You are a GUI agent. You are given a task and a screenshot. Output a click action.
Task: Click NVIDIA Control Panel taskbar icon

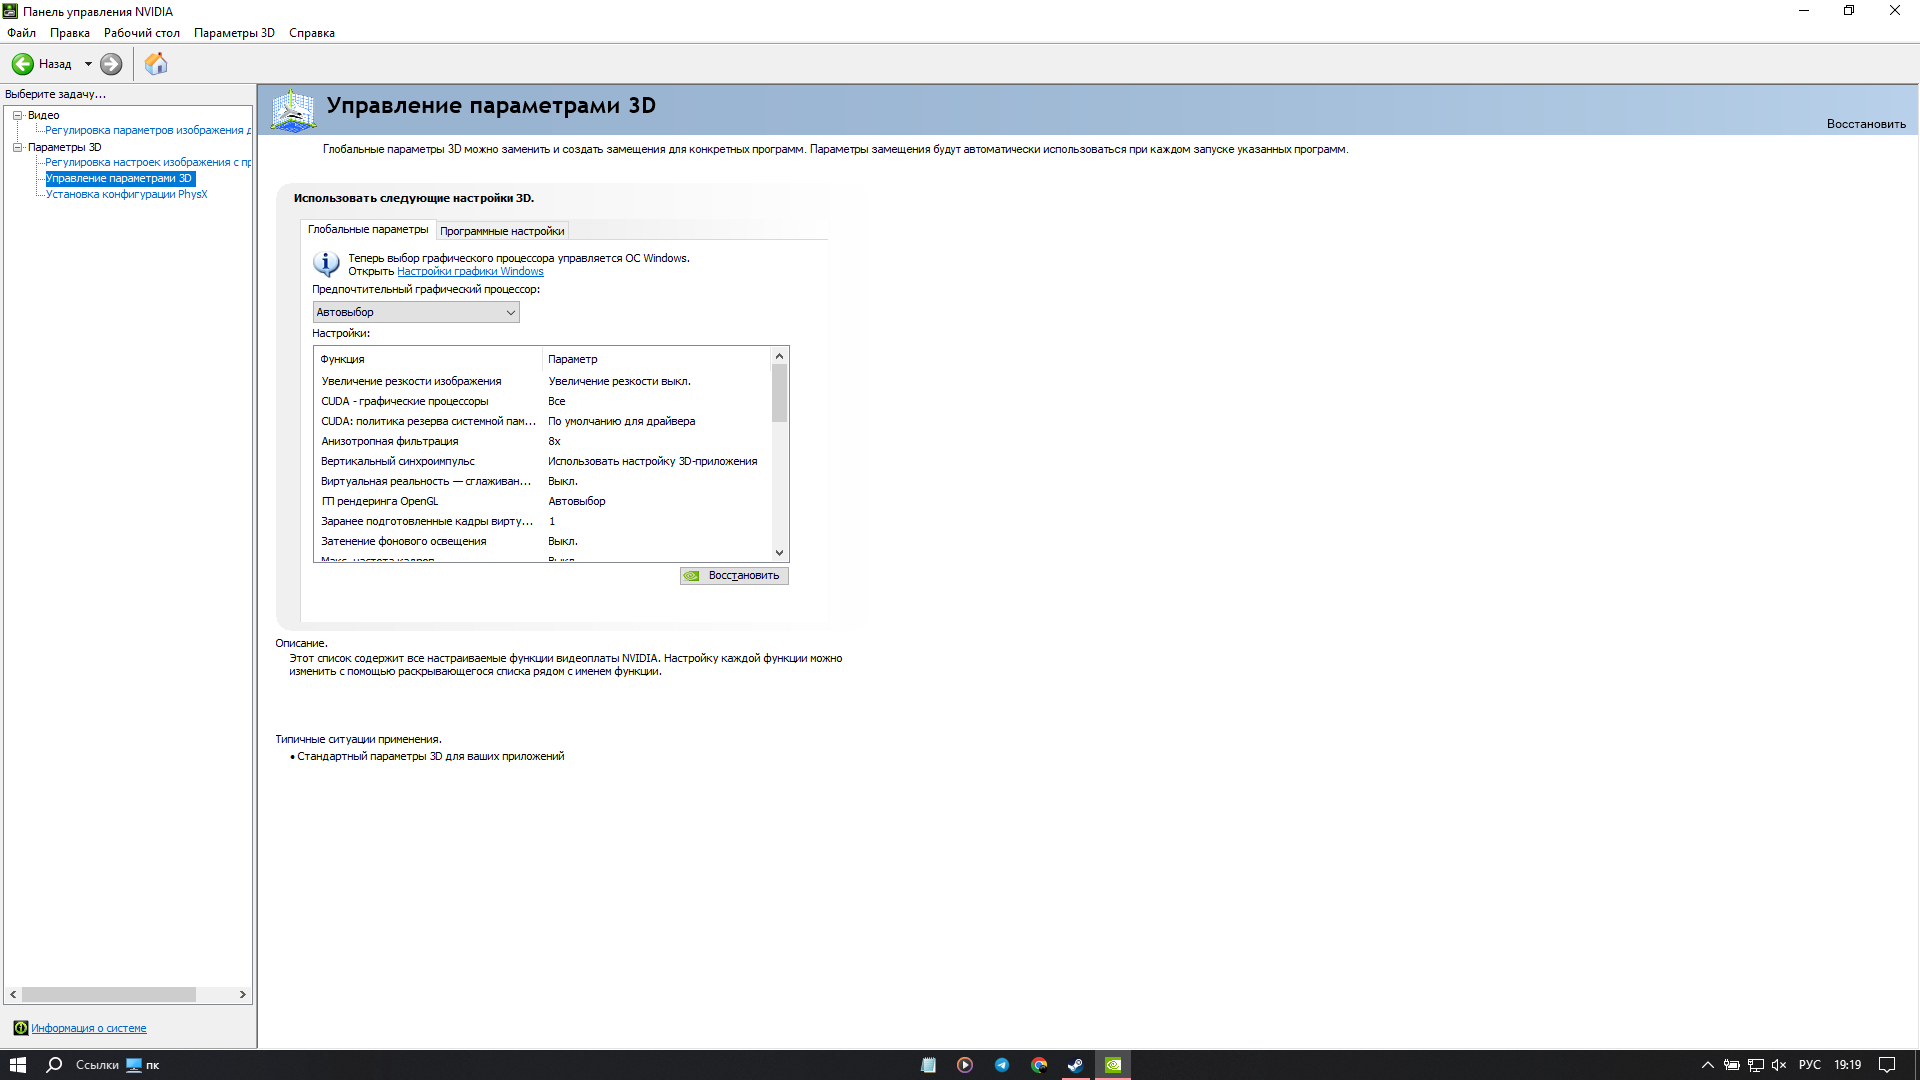(1113, 1065)
